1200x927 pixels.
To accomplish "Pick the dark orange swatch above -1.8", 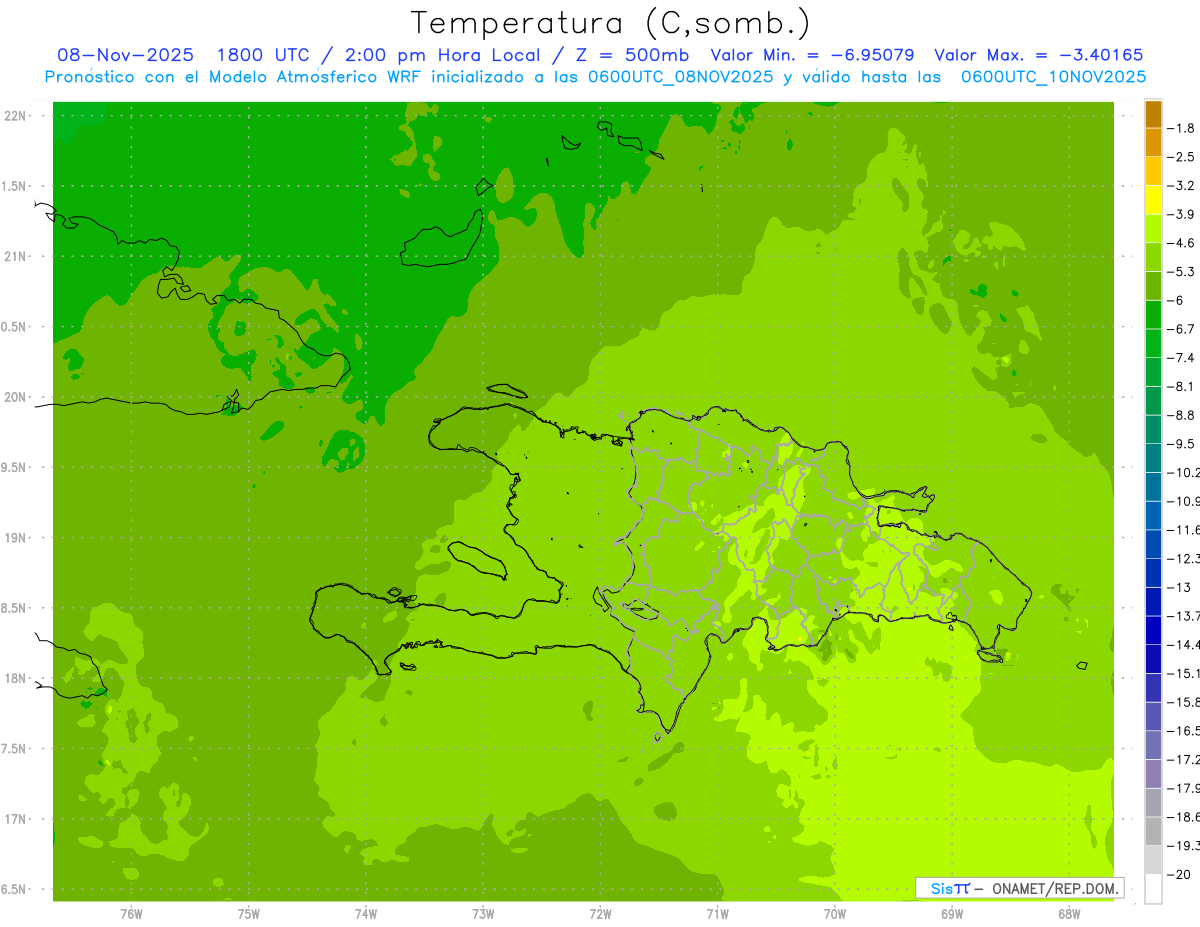I will coord(1153,114).
